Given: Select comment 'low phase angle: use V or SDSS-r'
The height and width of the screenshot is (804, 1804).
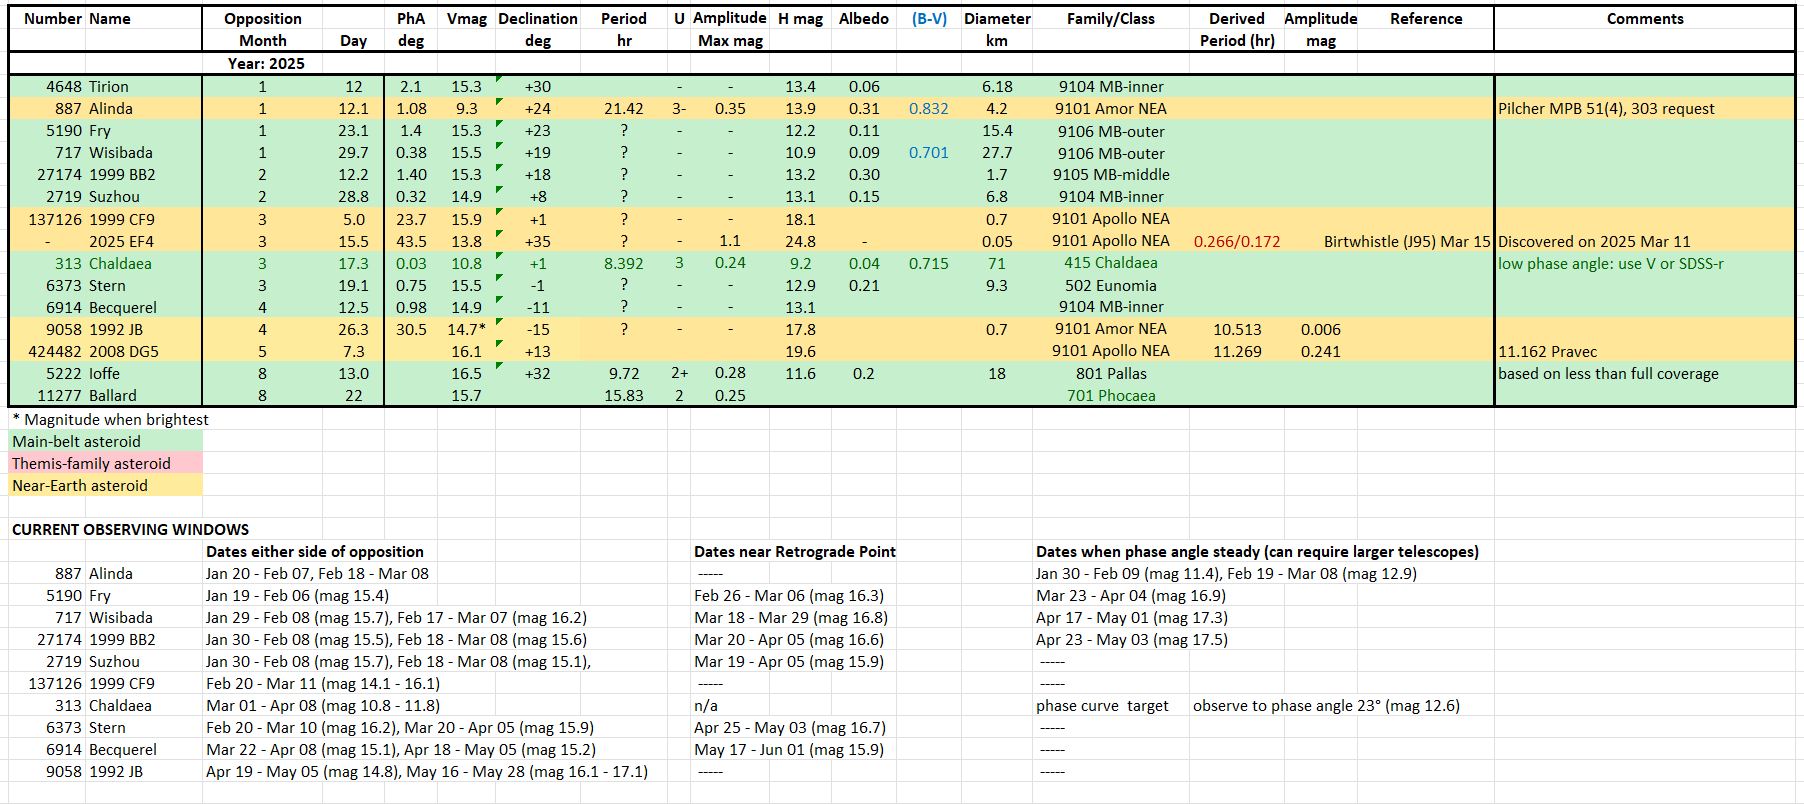Looking at the screenshot, I should (1611, 263).
